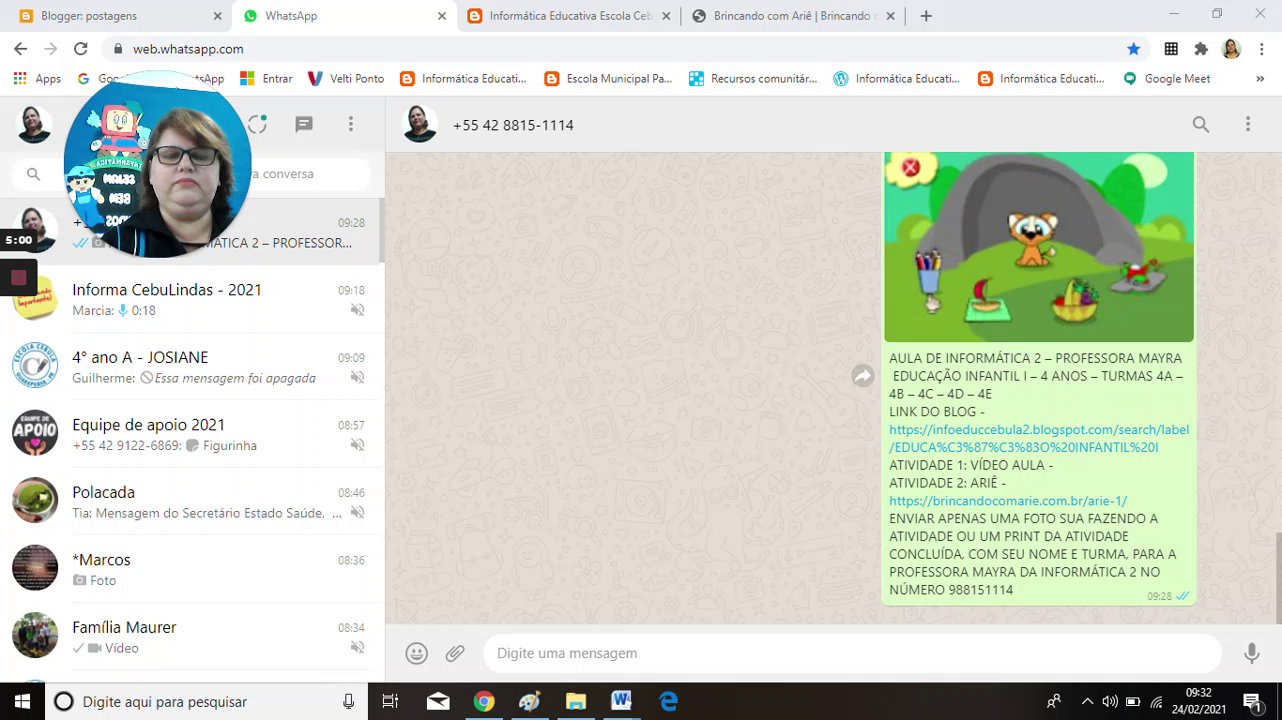Open the emoji picker
Image resolution: width=1282 pixels, height=720 pixels.
[x=417, y=653]
